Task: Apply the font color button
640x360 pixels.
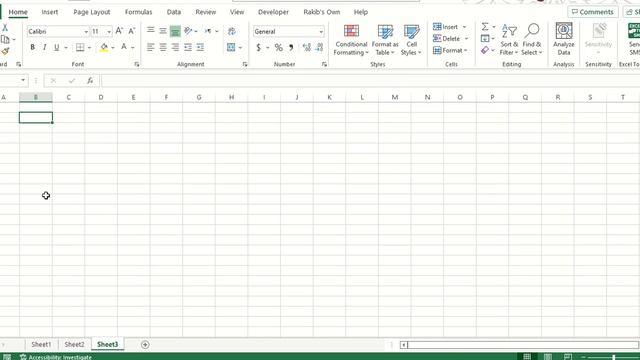Action: tap(124, 47)
